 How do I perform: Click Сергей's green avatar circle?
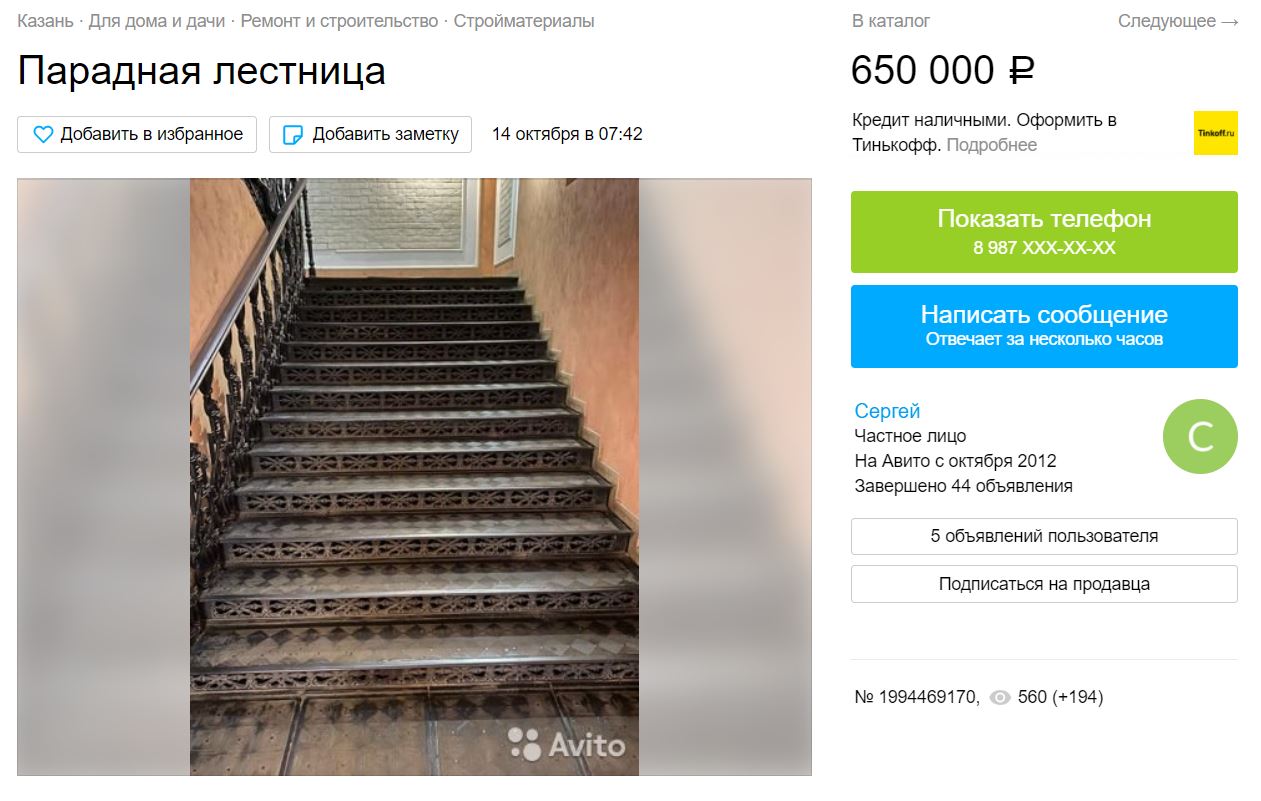tap(1200, 436)
